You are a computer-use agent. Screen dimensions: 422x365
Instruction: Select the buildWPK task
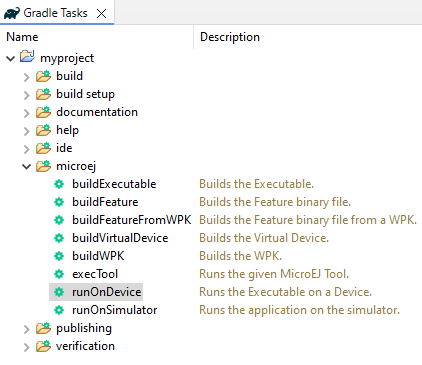point(98,256)
